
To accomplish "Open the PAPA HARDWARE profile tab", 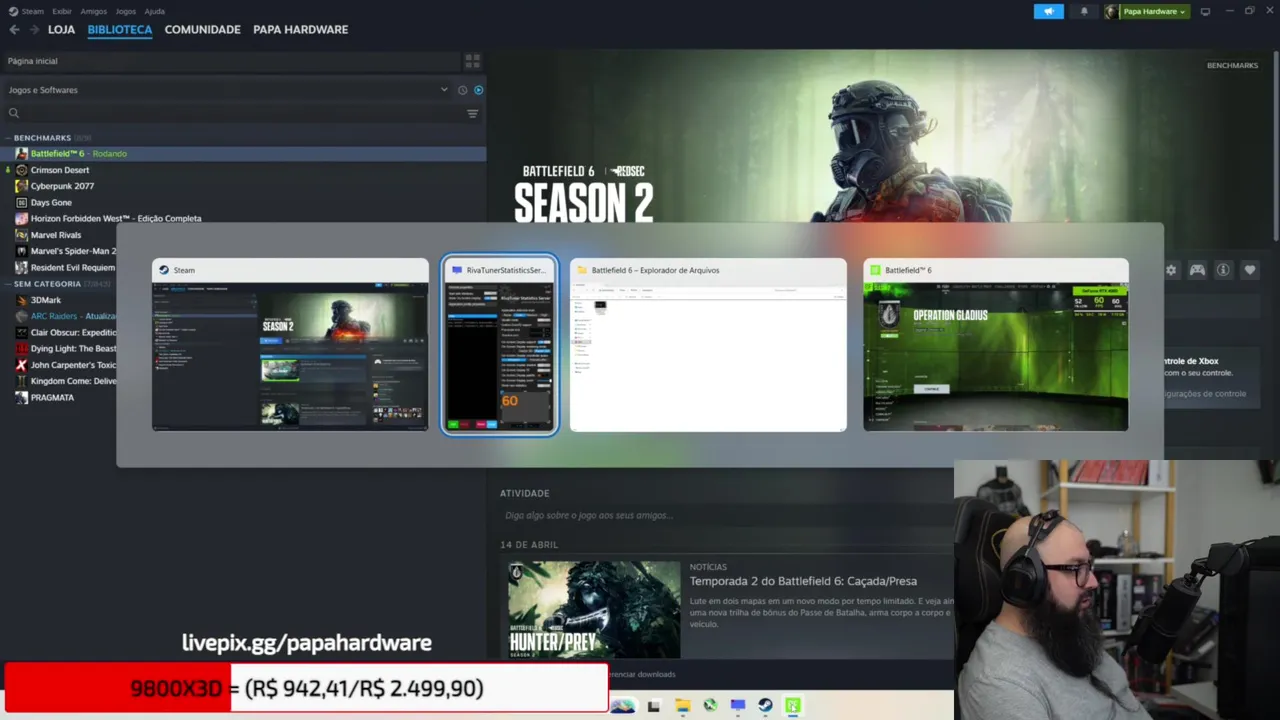I will click(x=301, y=30).
